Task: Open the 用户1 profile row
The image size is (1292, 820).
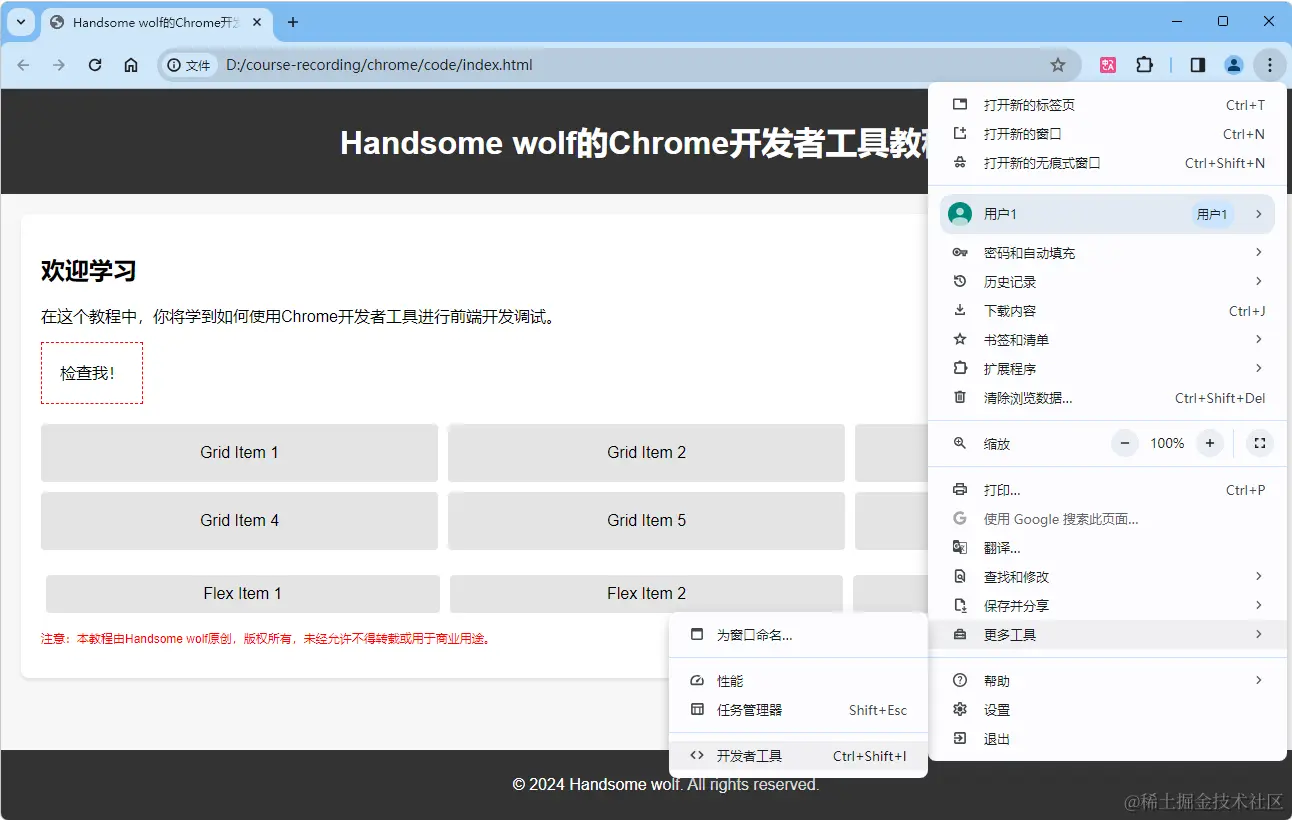Action: pyautogui.click(x=1107, y=214)
